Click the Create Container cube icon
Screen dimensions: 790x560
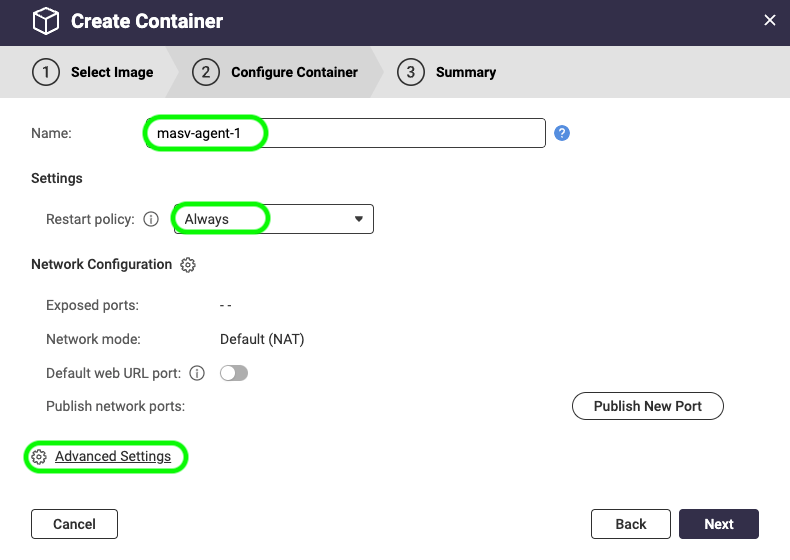tap(46, 21)
